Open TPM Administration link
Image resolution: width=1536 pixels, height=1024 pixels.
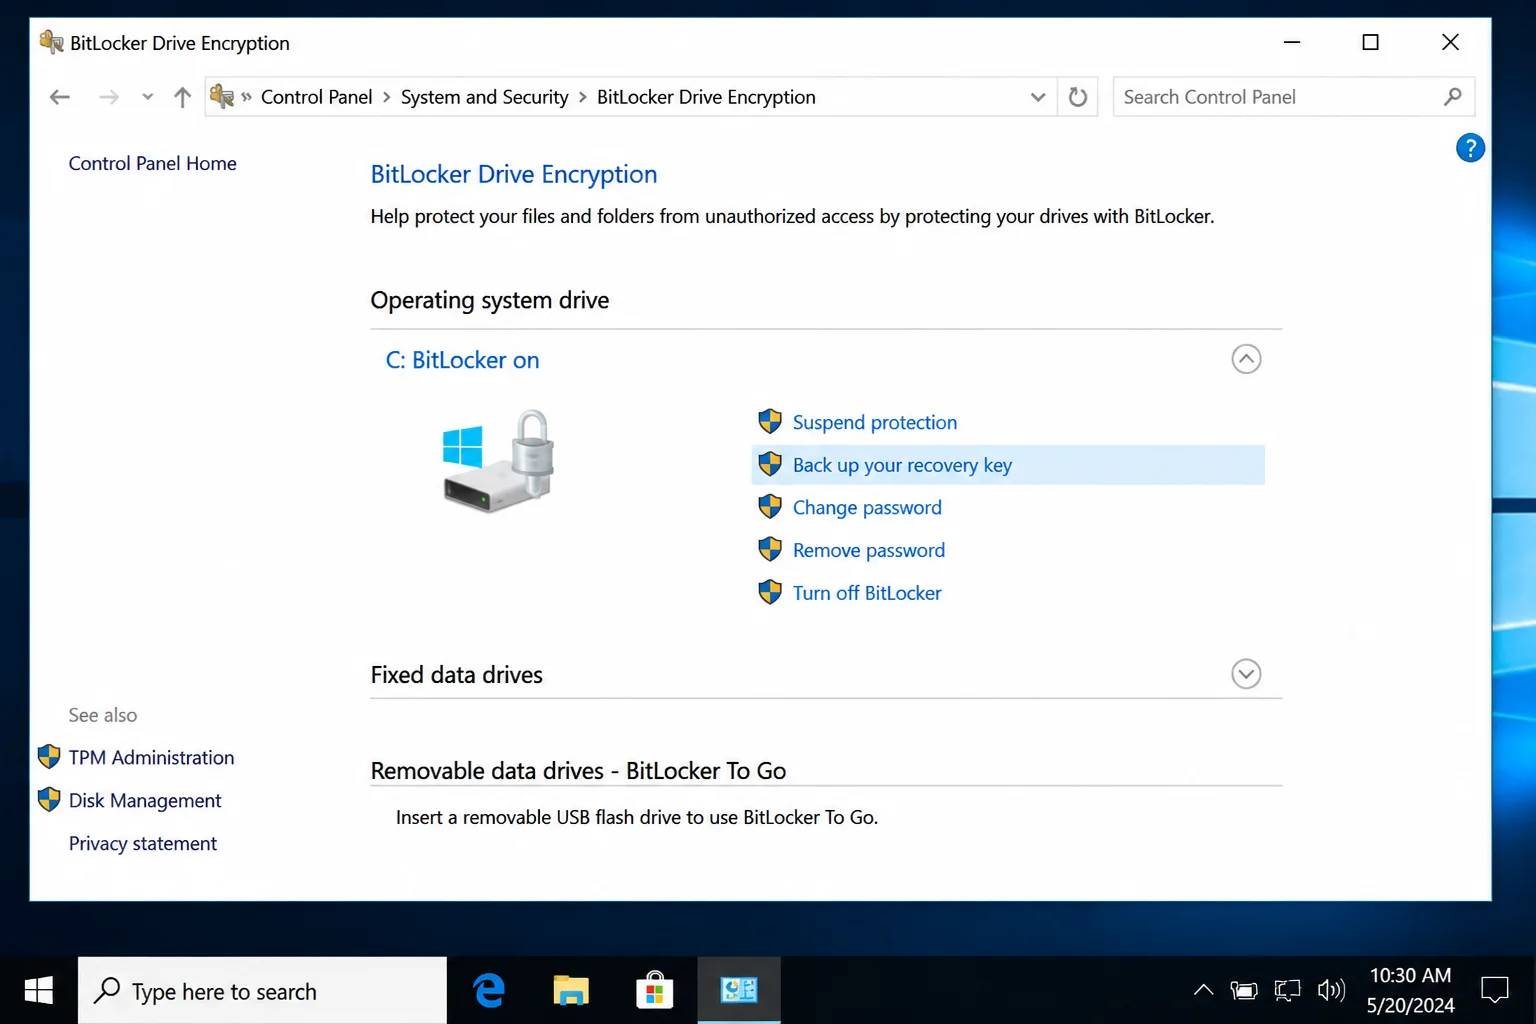[151, 757]
